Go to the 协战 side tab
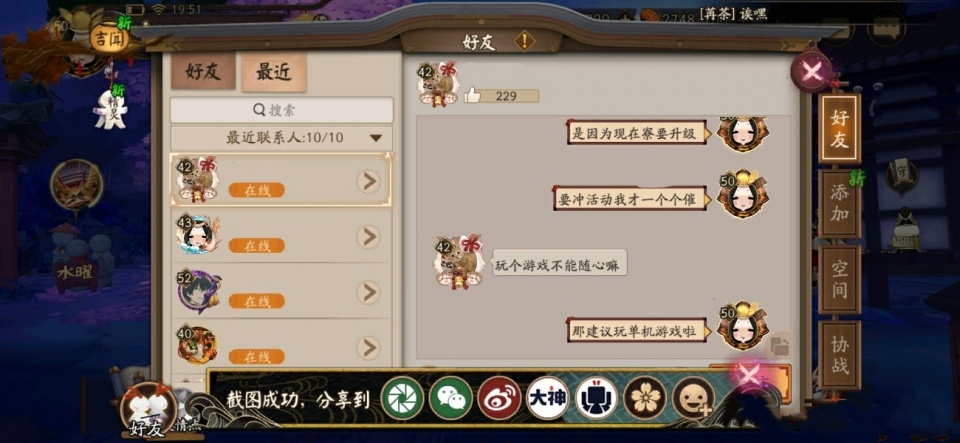This screenshot has height=443, width=960. tap(839, 355)
